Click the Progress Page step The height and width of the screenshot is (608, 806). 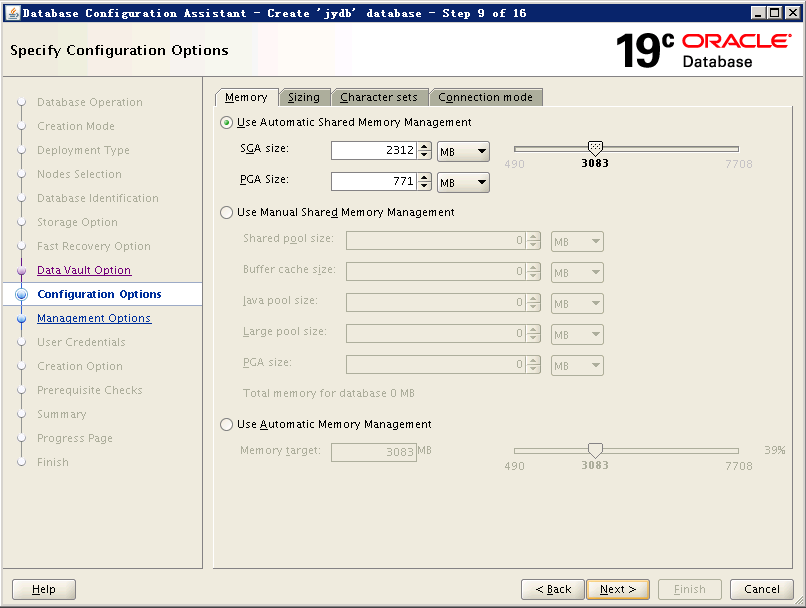(x=75, y=438)
